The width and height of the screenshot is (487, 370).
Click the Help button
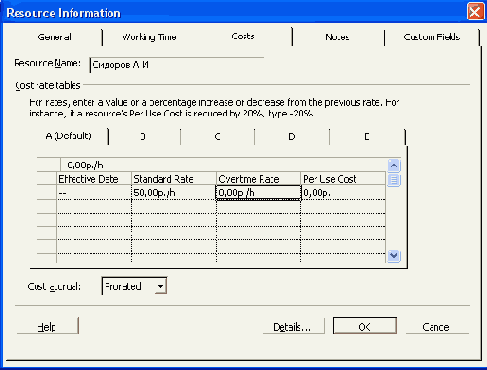tap(47, 326)
